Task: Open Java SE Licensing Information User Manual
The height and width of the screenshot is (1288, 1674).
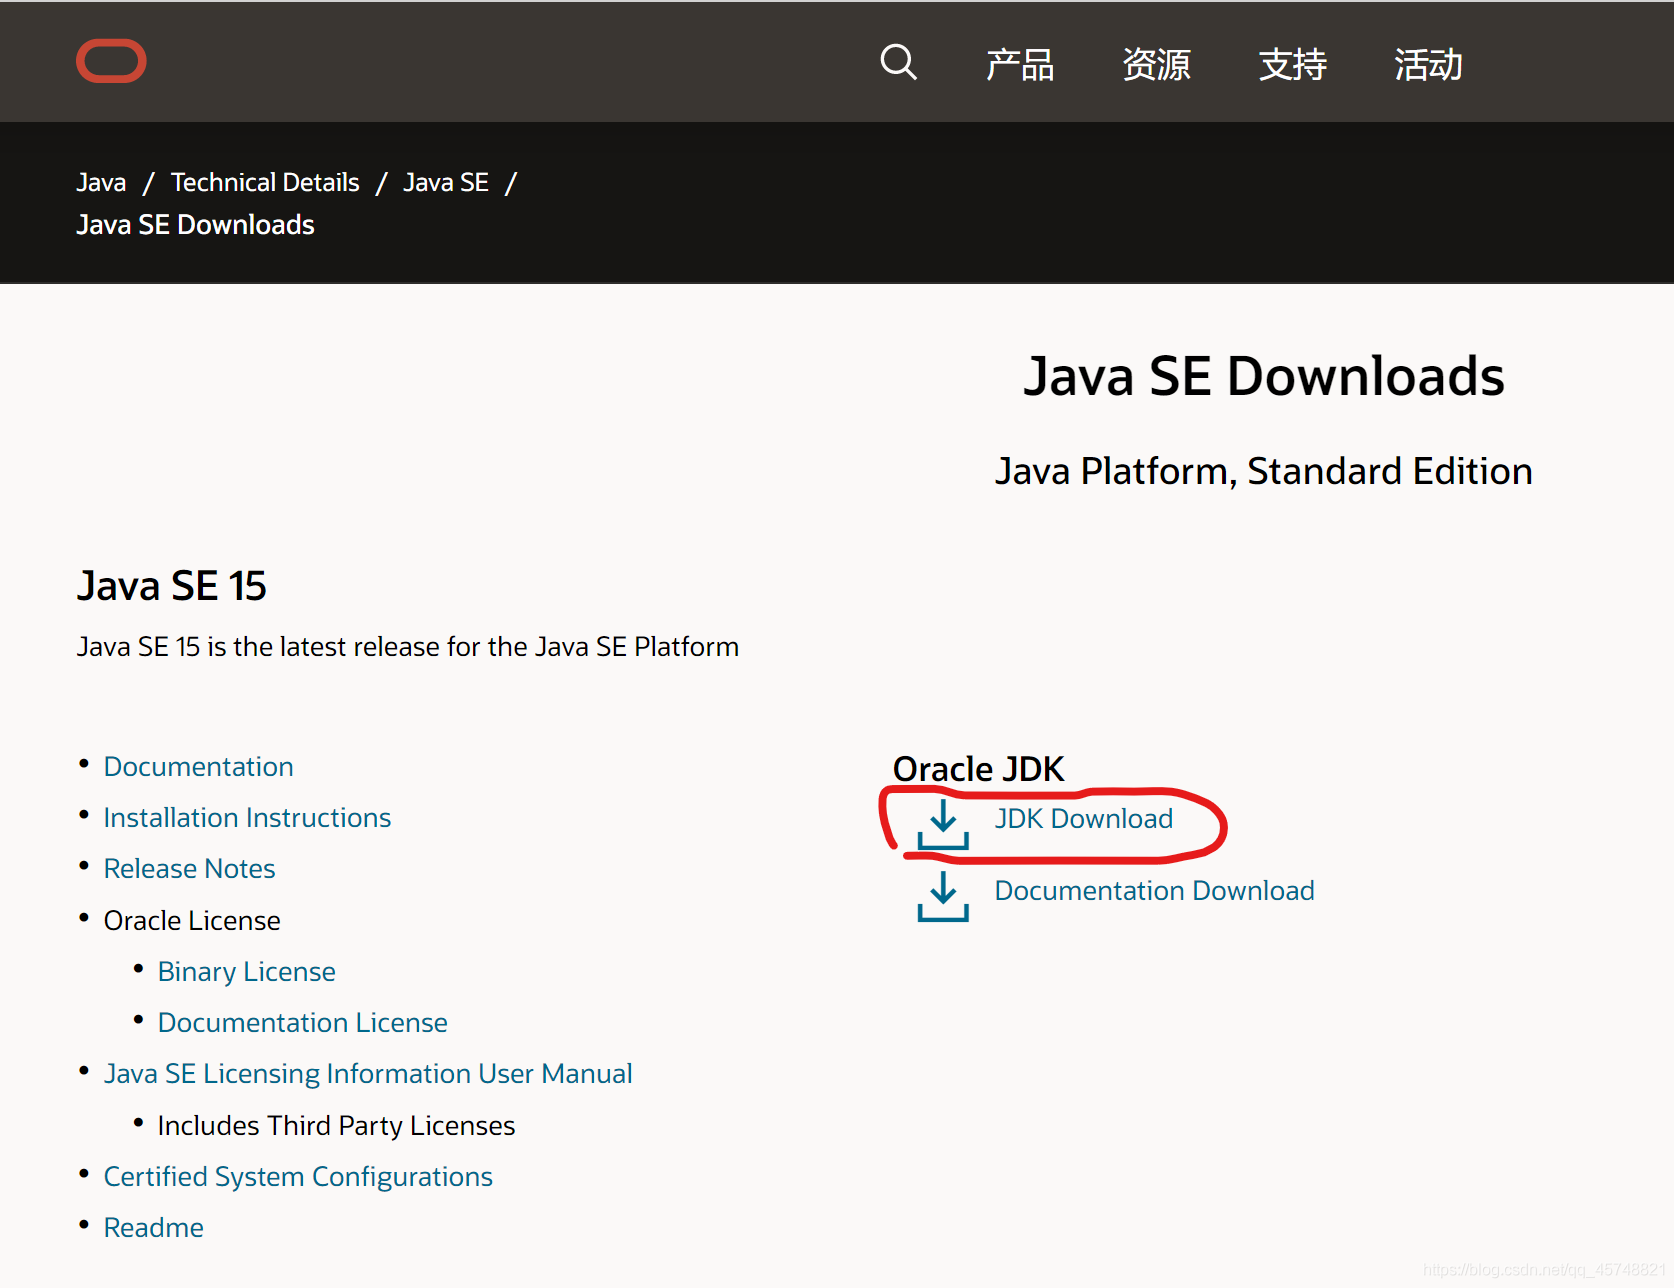Action: click(368, 1073)
